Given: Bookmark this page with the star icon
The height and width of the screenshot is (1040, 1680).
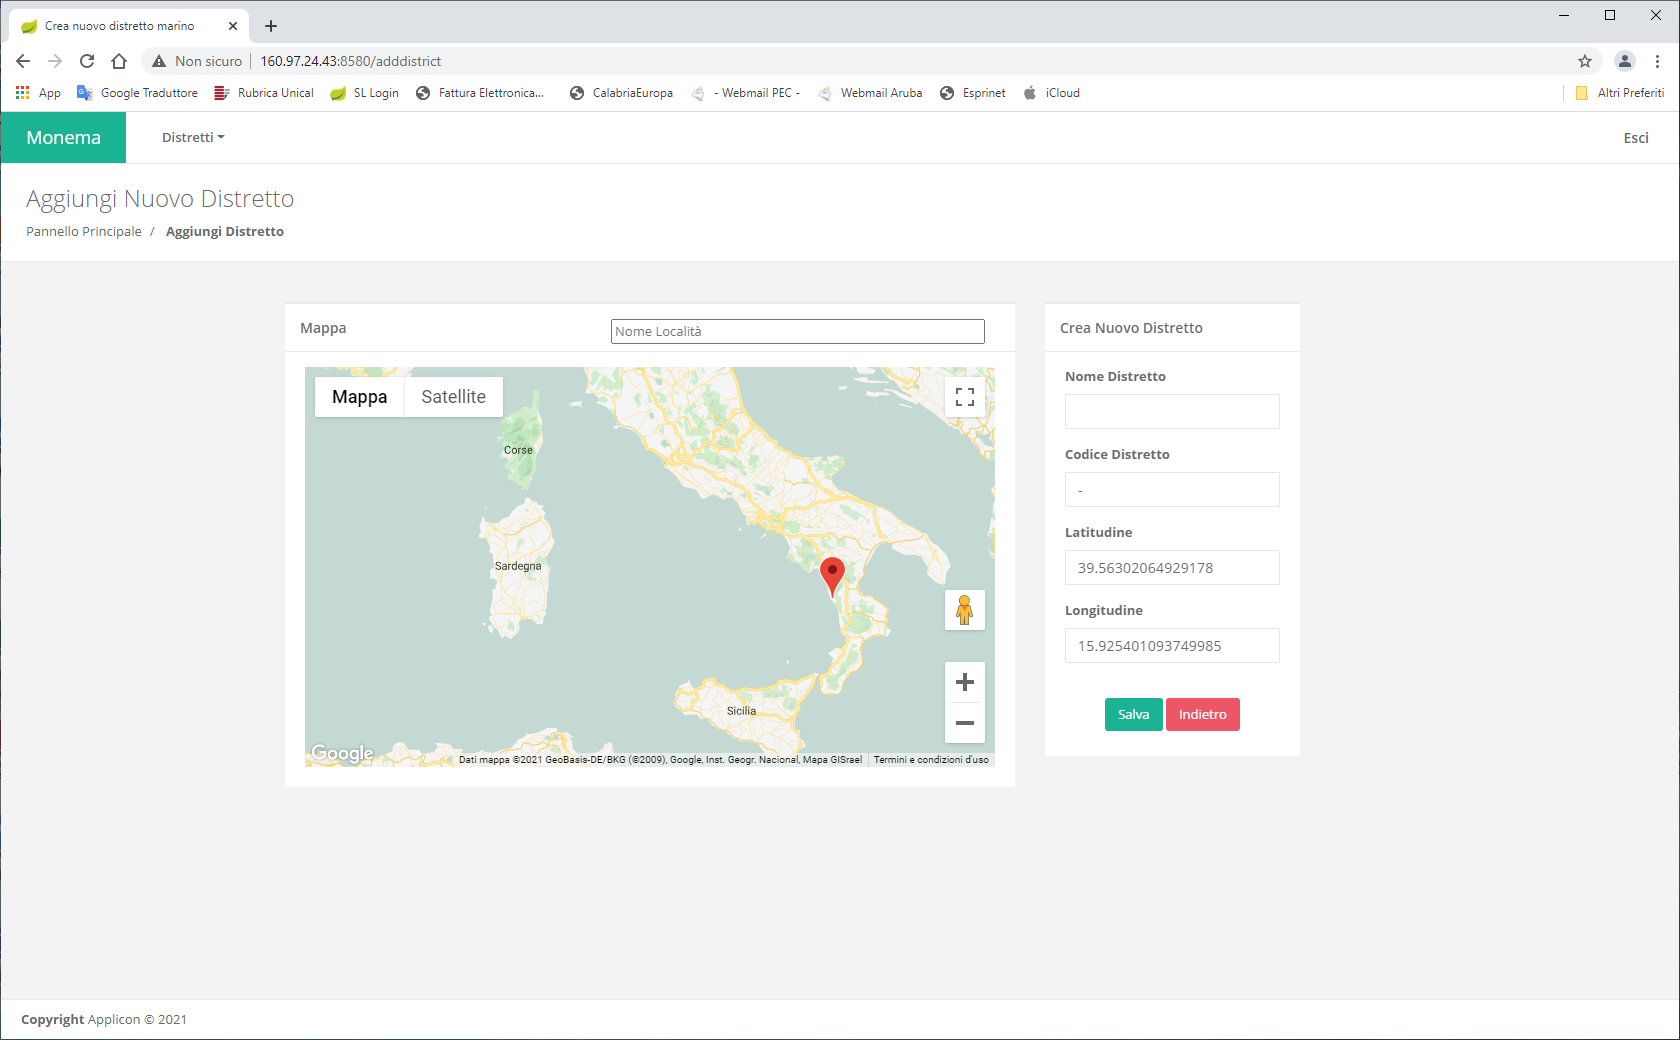Looking at the screenshot, I should tap(1585, 61).
